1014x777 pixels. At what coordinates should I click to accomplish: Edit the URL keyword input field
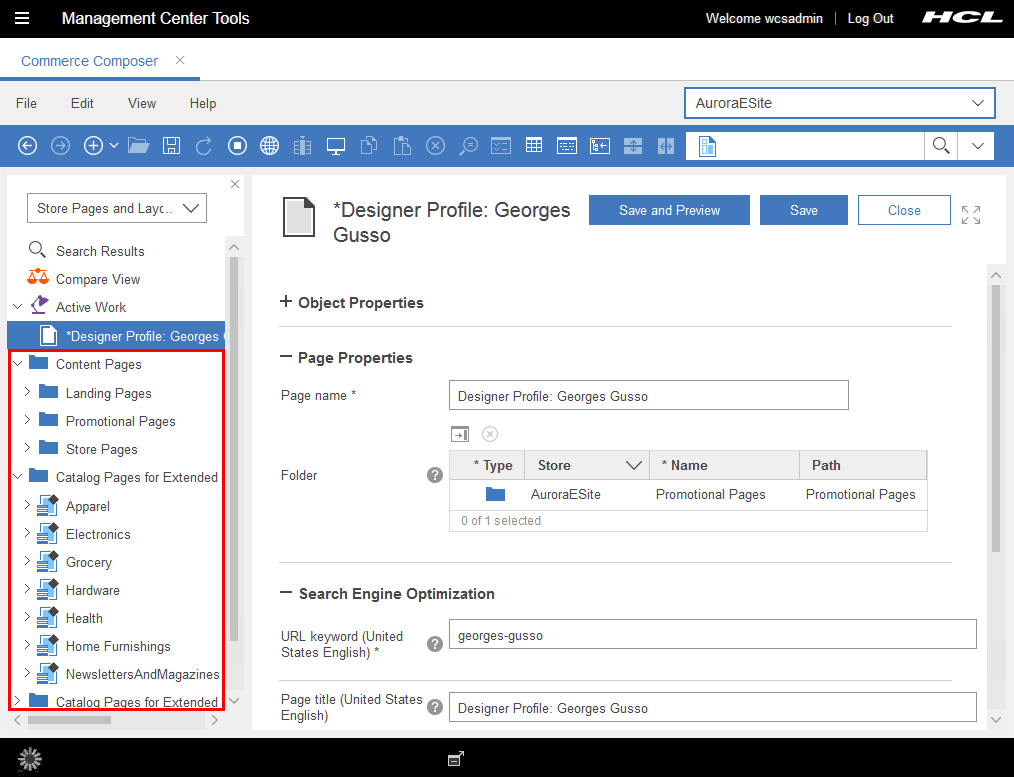point(712,634)
